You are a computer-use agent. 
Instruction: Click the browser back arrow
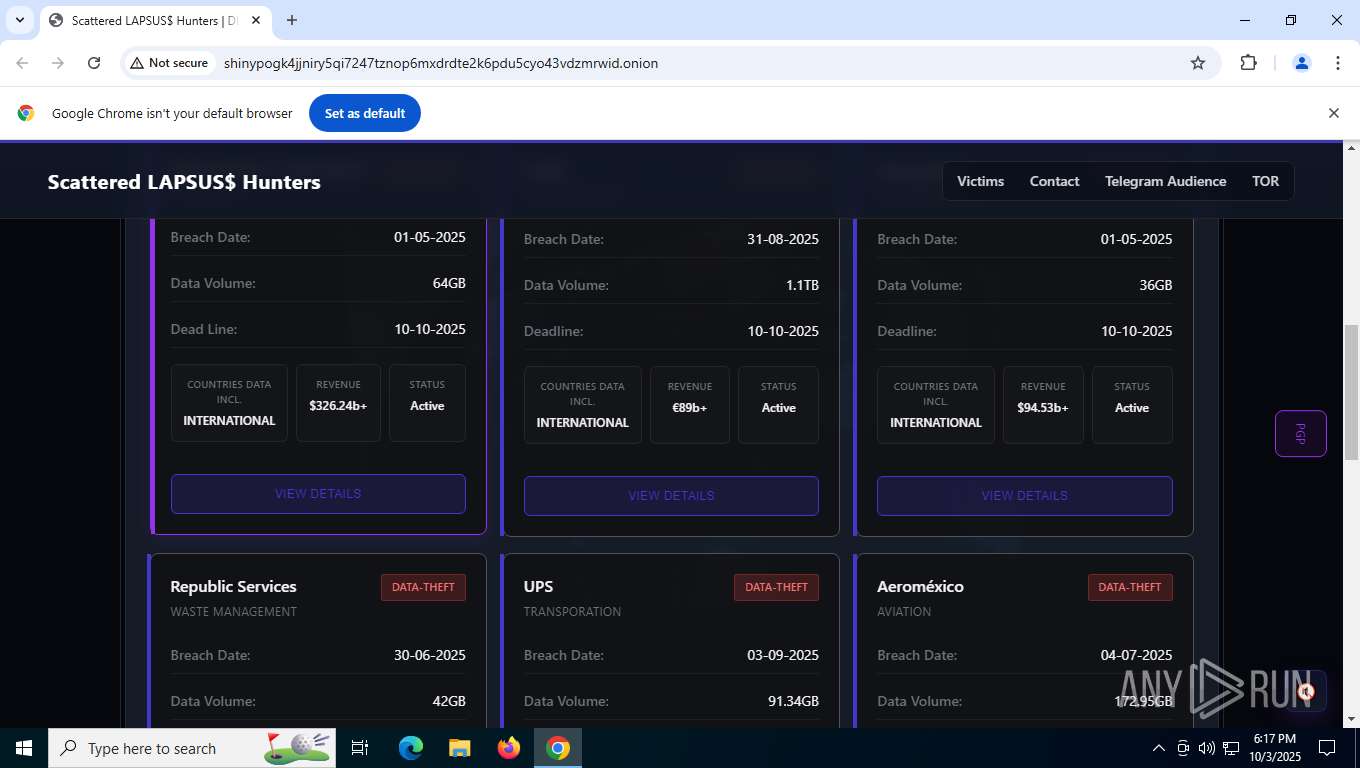[22, 63]
